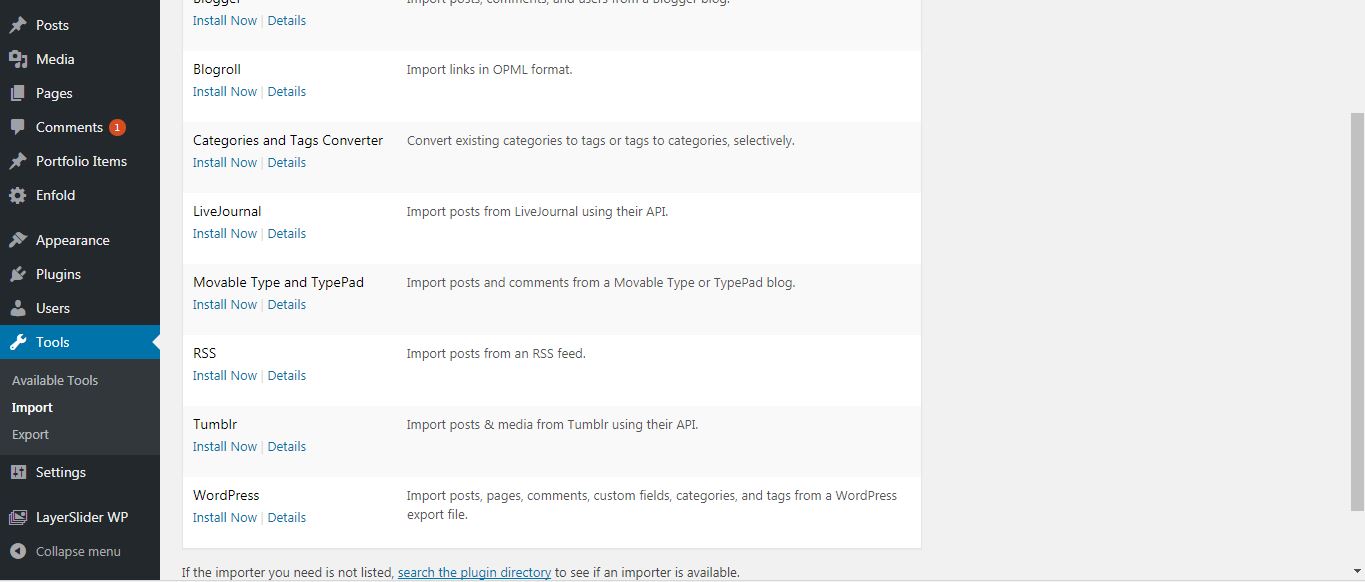Screen dimensions: 1365x582
Task: Collapse the admin sidebar menu
Action: (66, 551)
